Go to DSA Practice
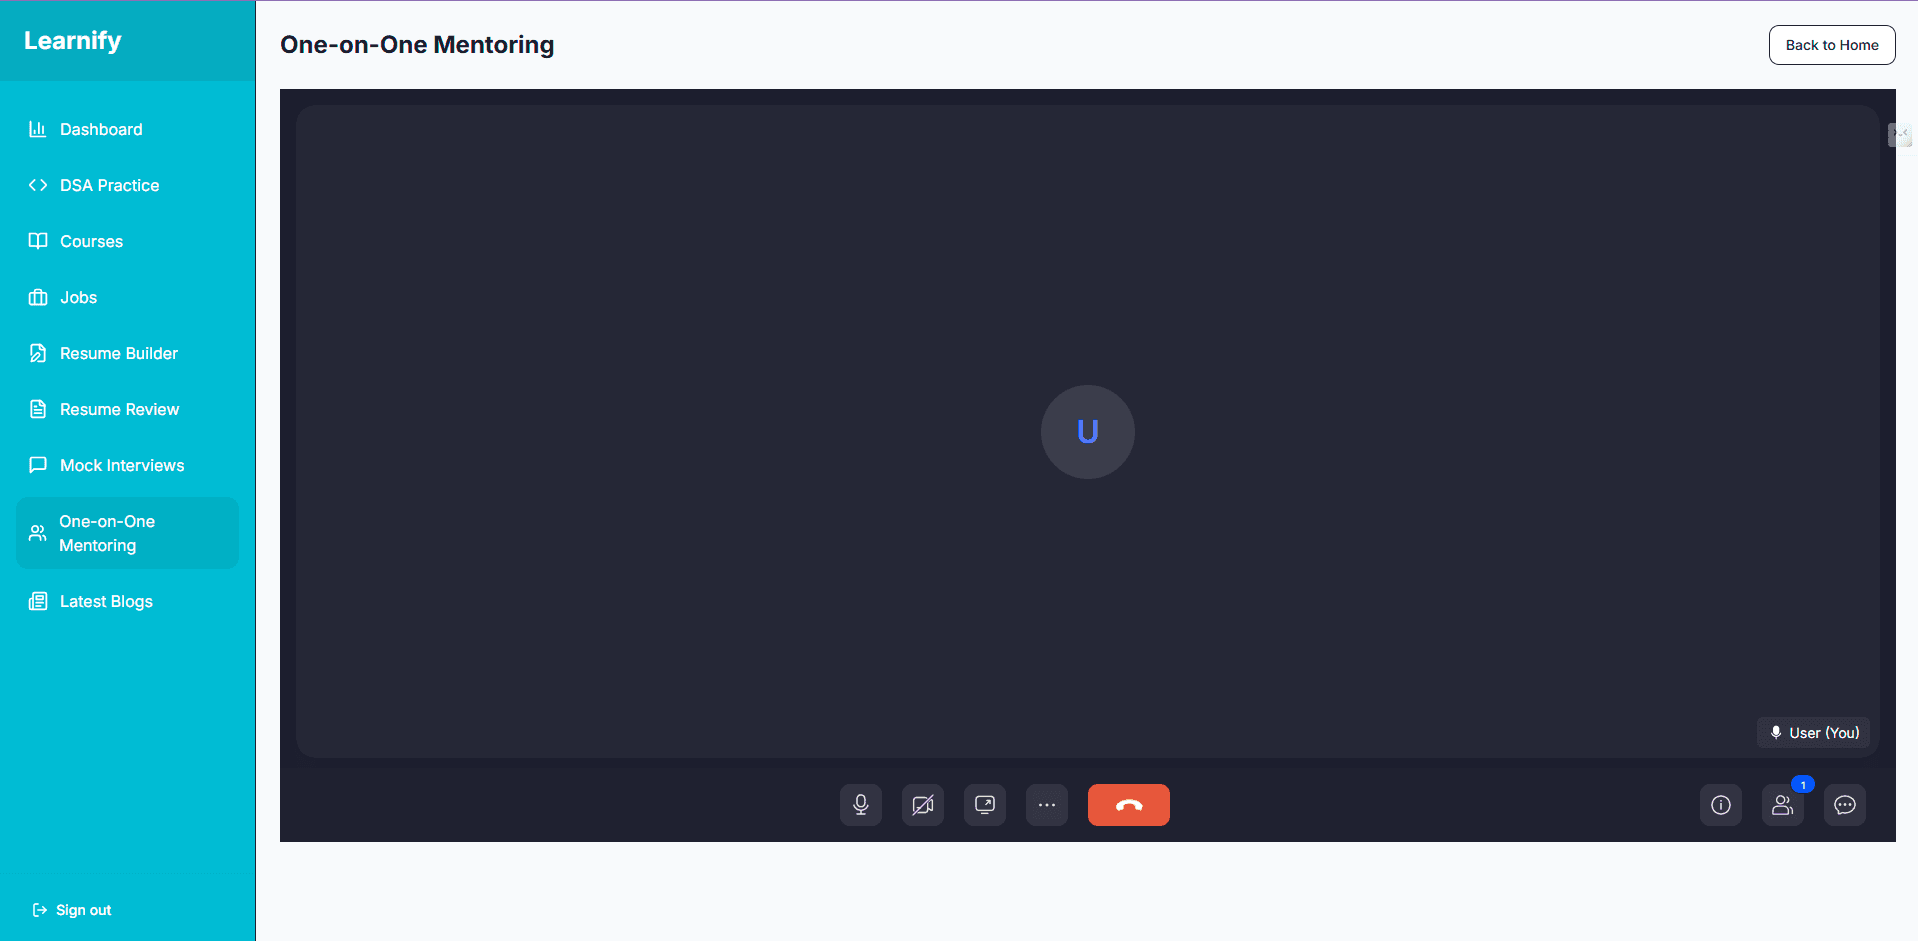The height and width of the screenshot is (941, 1918). point(109,185)
